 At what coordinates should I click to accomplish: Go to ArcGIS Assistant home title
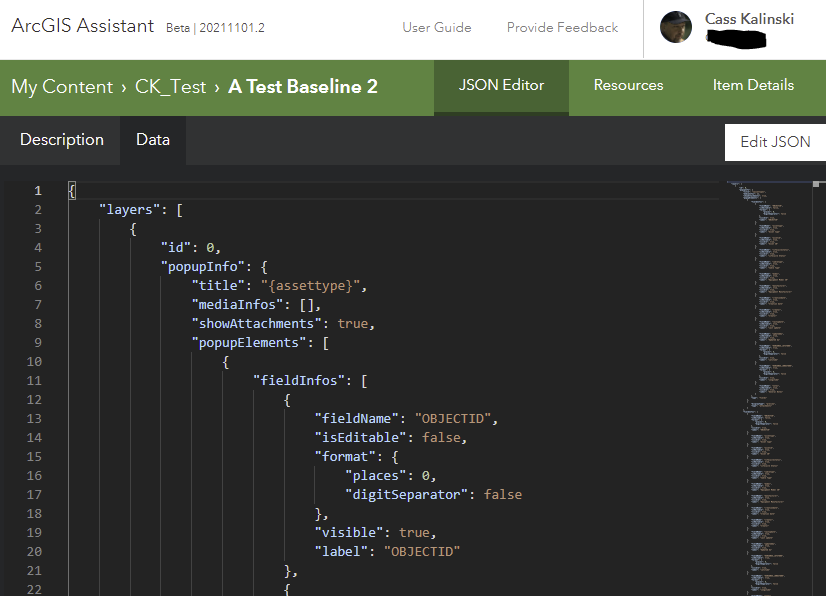[83, 26]
